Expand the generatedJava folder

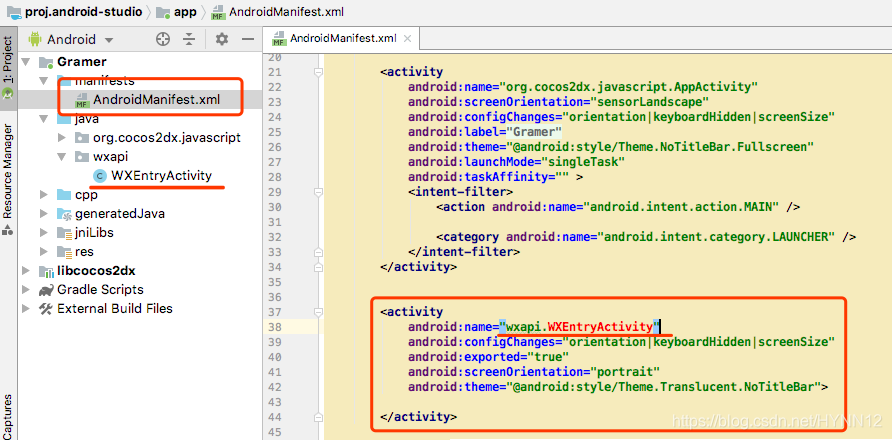[x=44, y=214]
